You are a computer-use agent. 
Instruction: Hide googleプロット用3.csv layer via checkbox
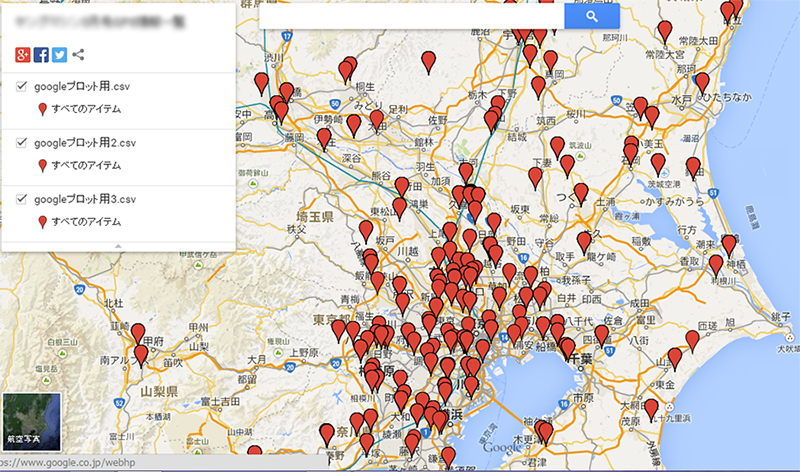click(x=22, y=199)
